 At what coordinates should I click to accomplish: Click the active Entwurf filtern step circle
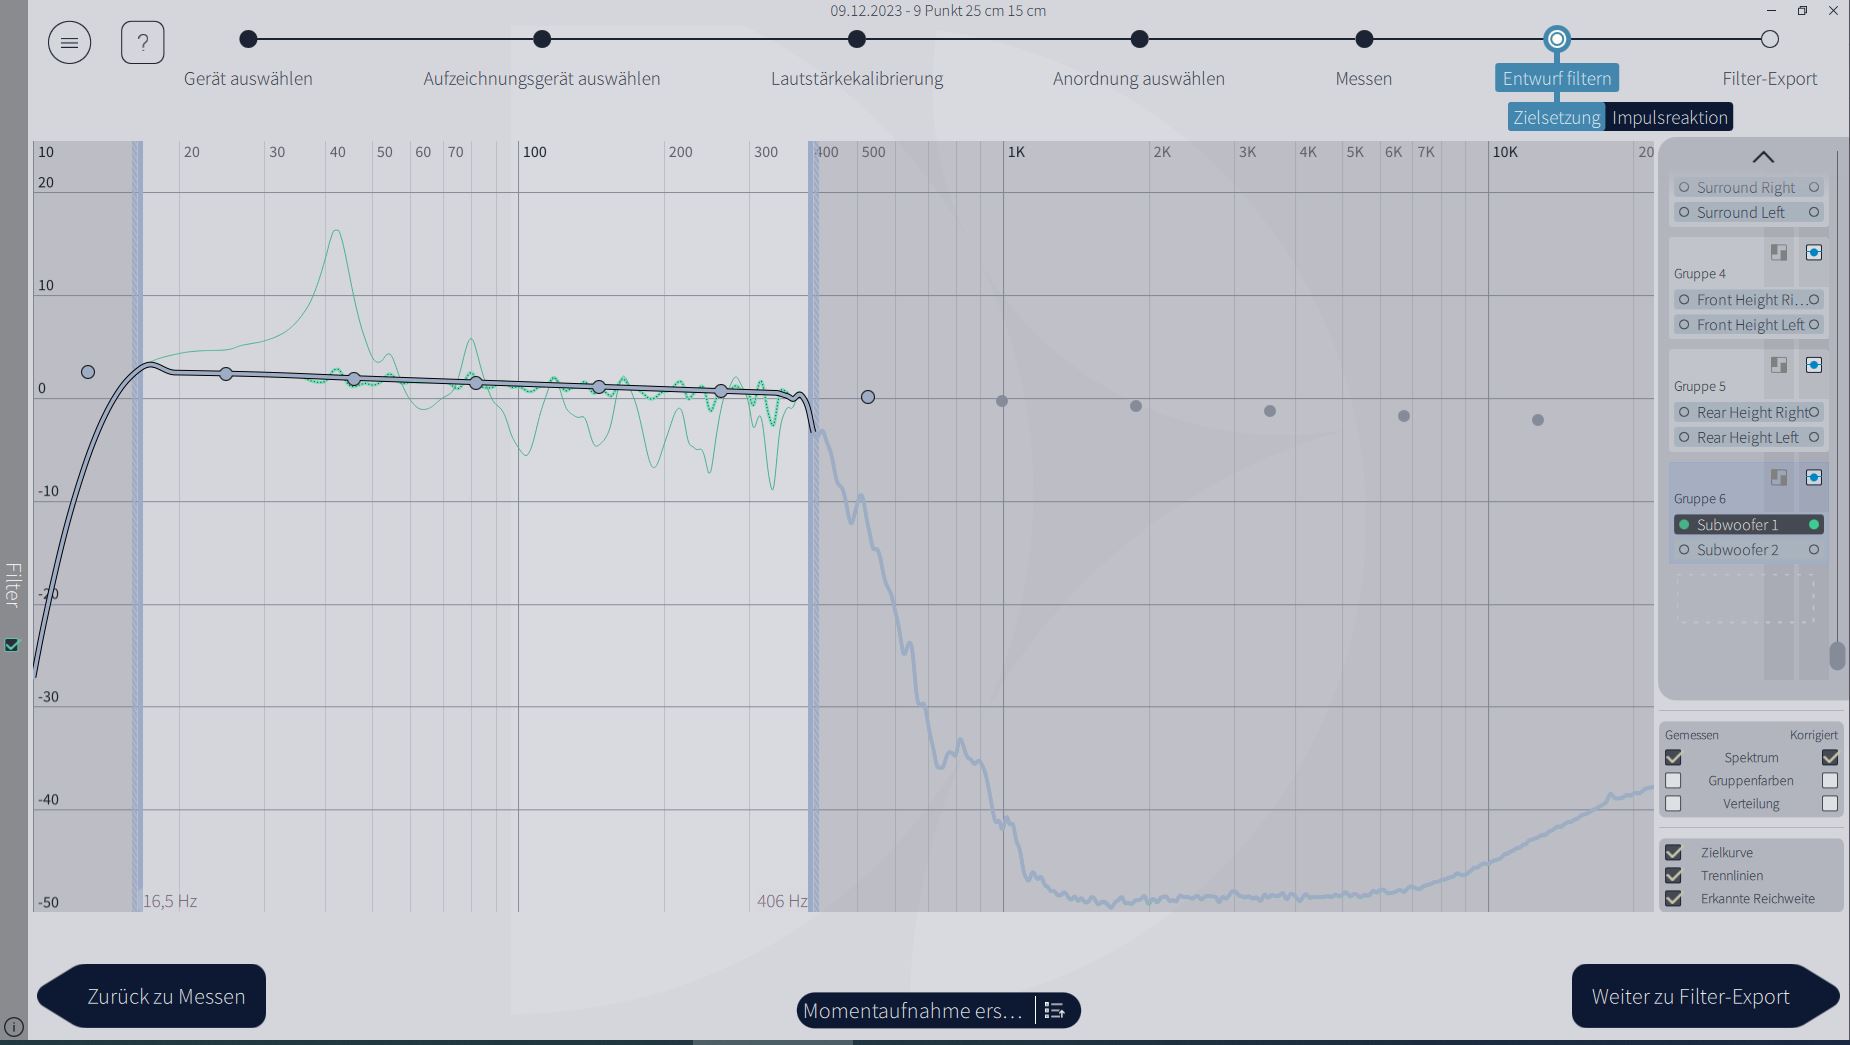coord(1557,39)
